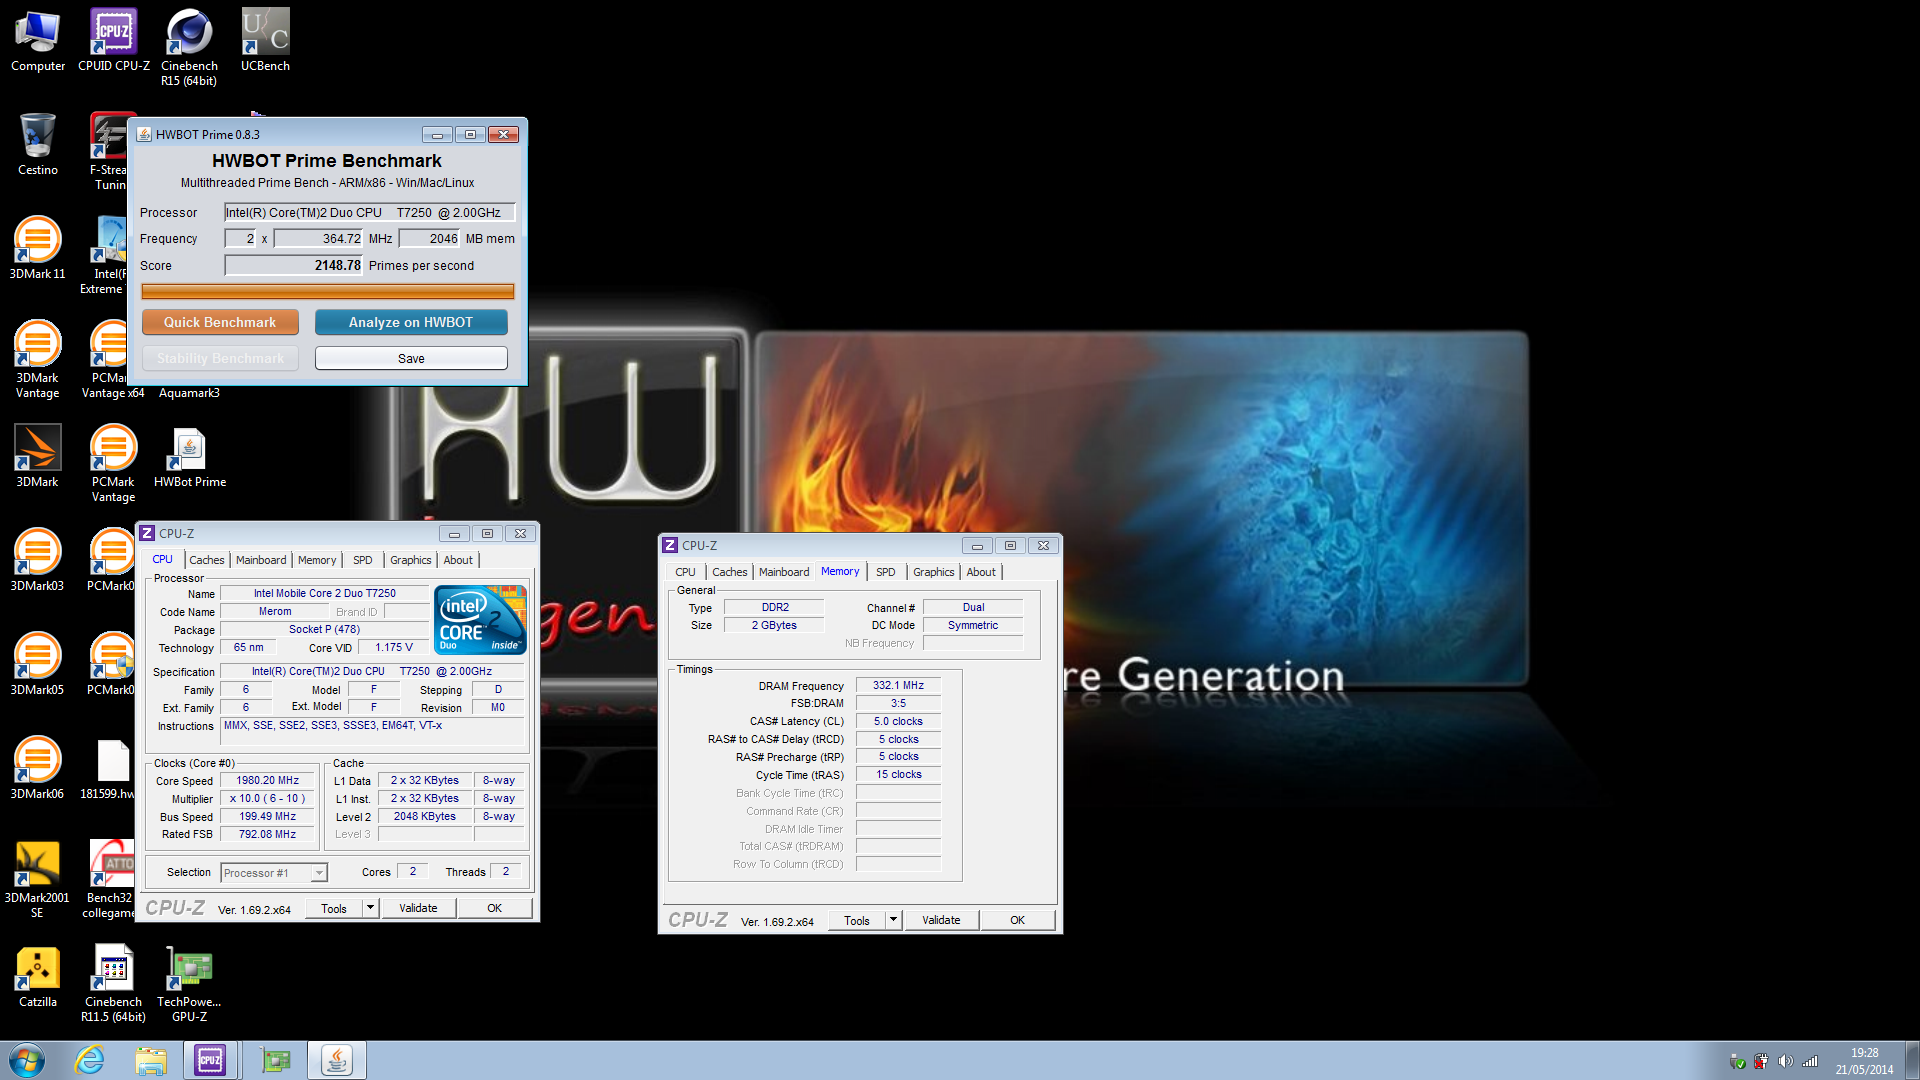Launch 3DMark2001 SE desktop shortcut
1920x1080 pixels.
(x=37, y=880)
